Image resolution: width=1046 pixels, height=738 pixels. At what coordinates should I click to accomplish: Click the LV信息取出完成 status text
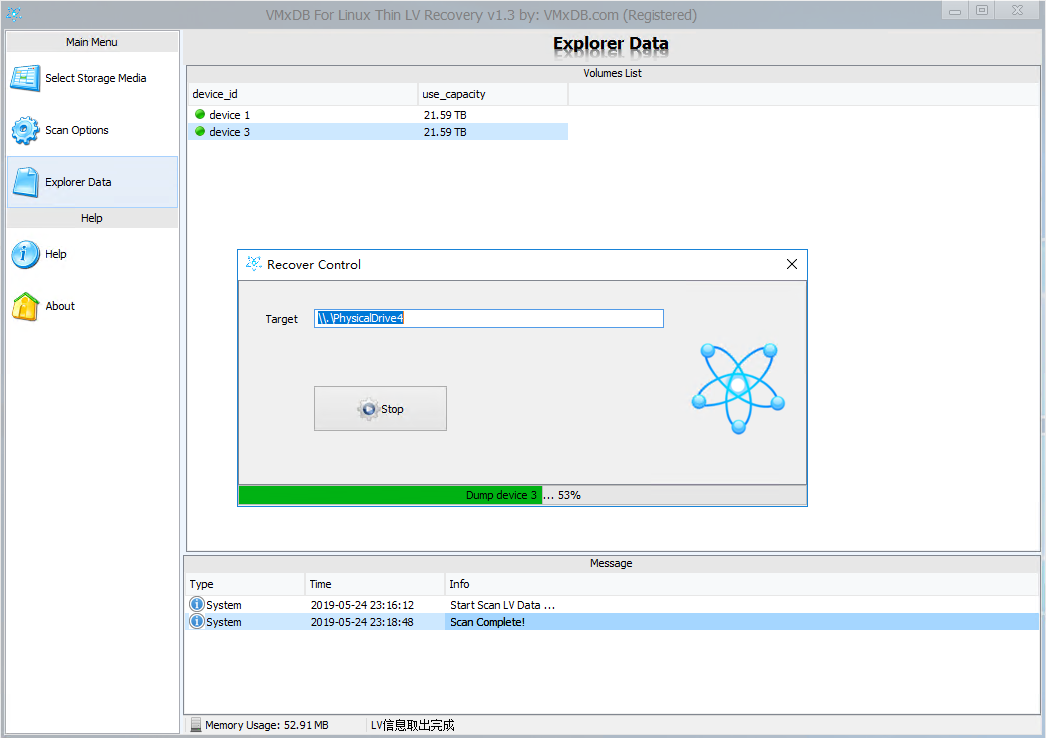tap(412, 725)
